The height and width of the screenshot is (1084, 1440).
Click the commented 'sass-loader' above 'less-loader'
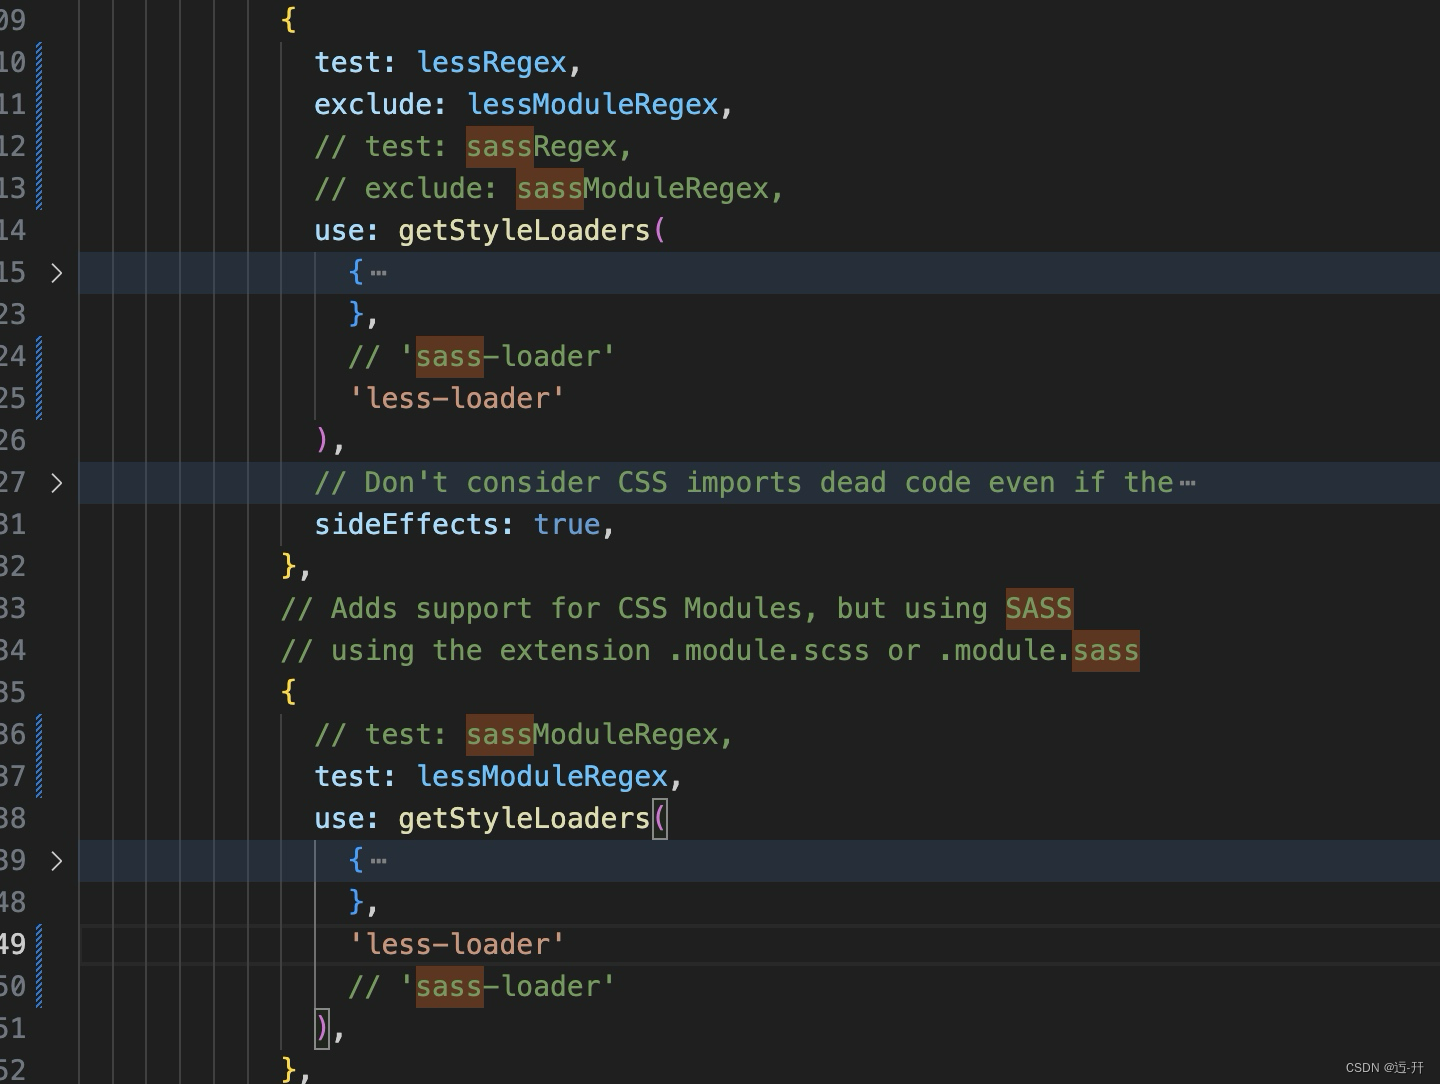click(508, 356)
